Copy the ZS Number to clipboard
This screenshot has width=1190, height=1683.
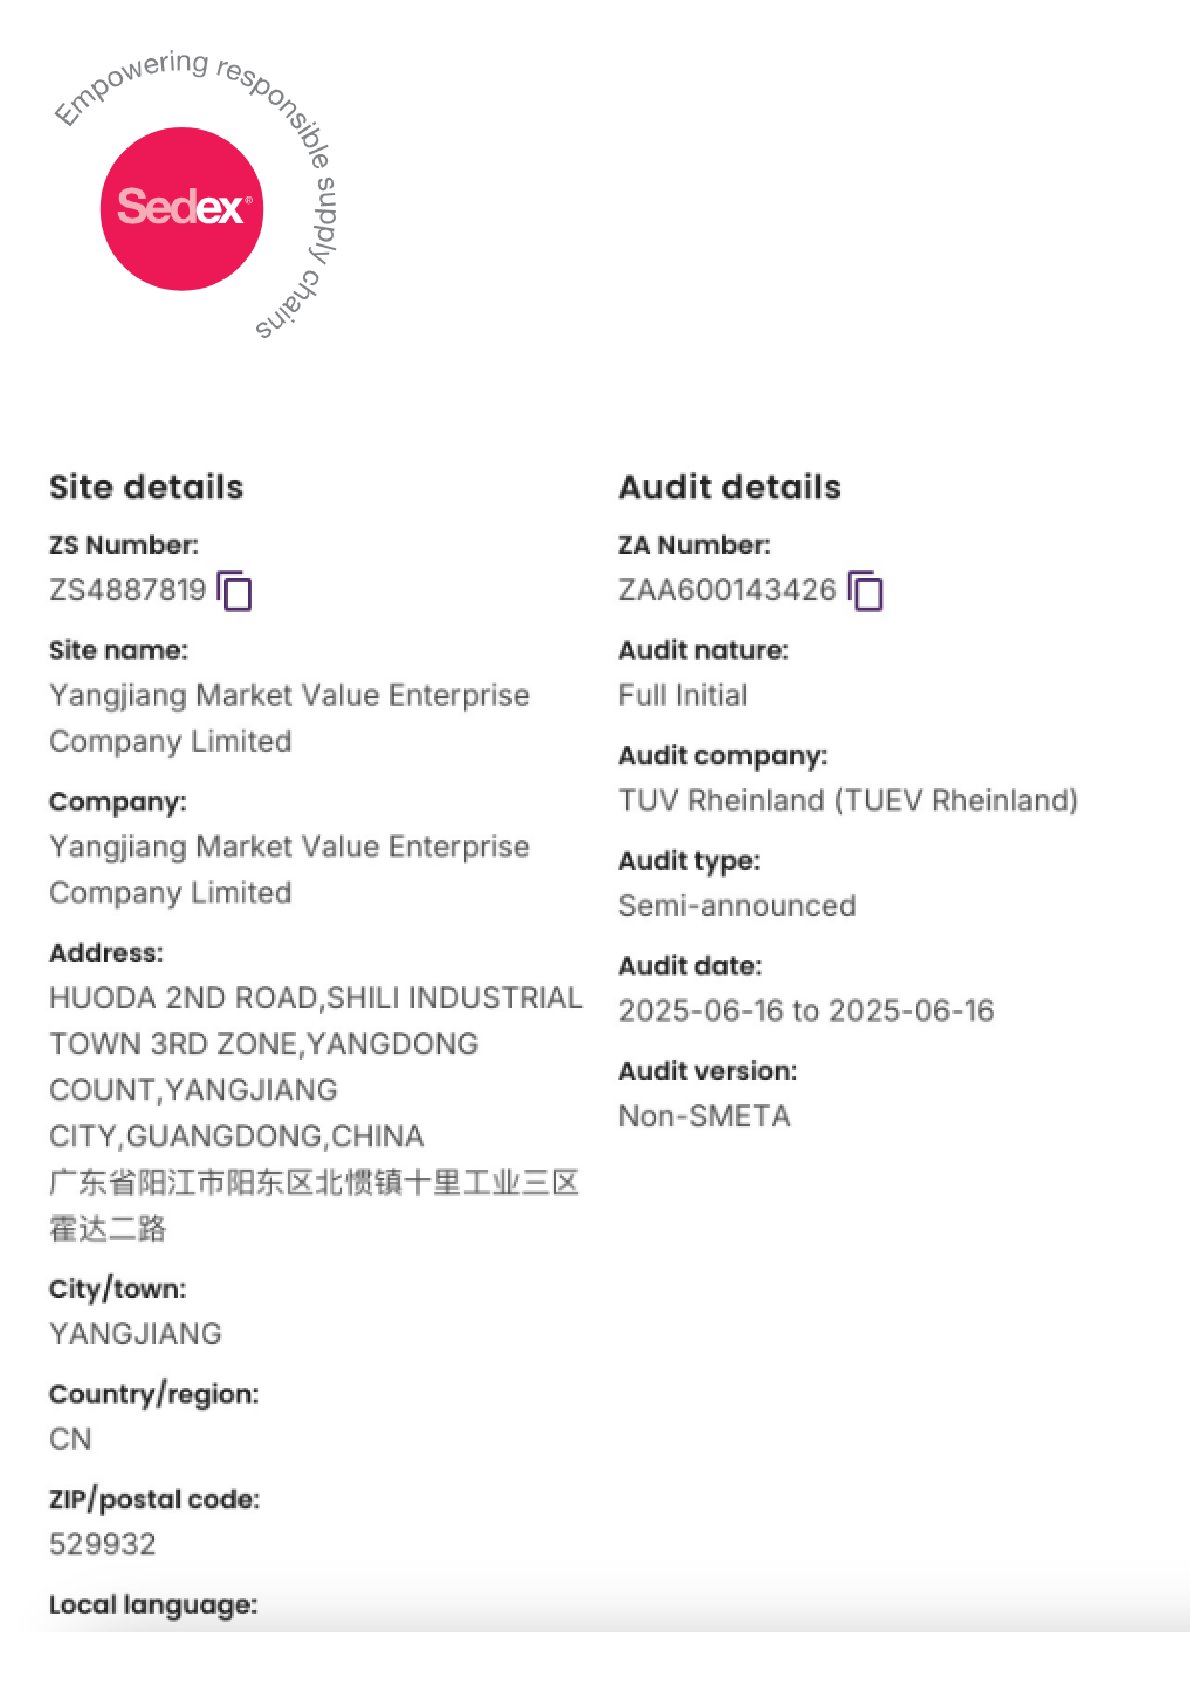pyautogui.click(x=235, y=591)
